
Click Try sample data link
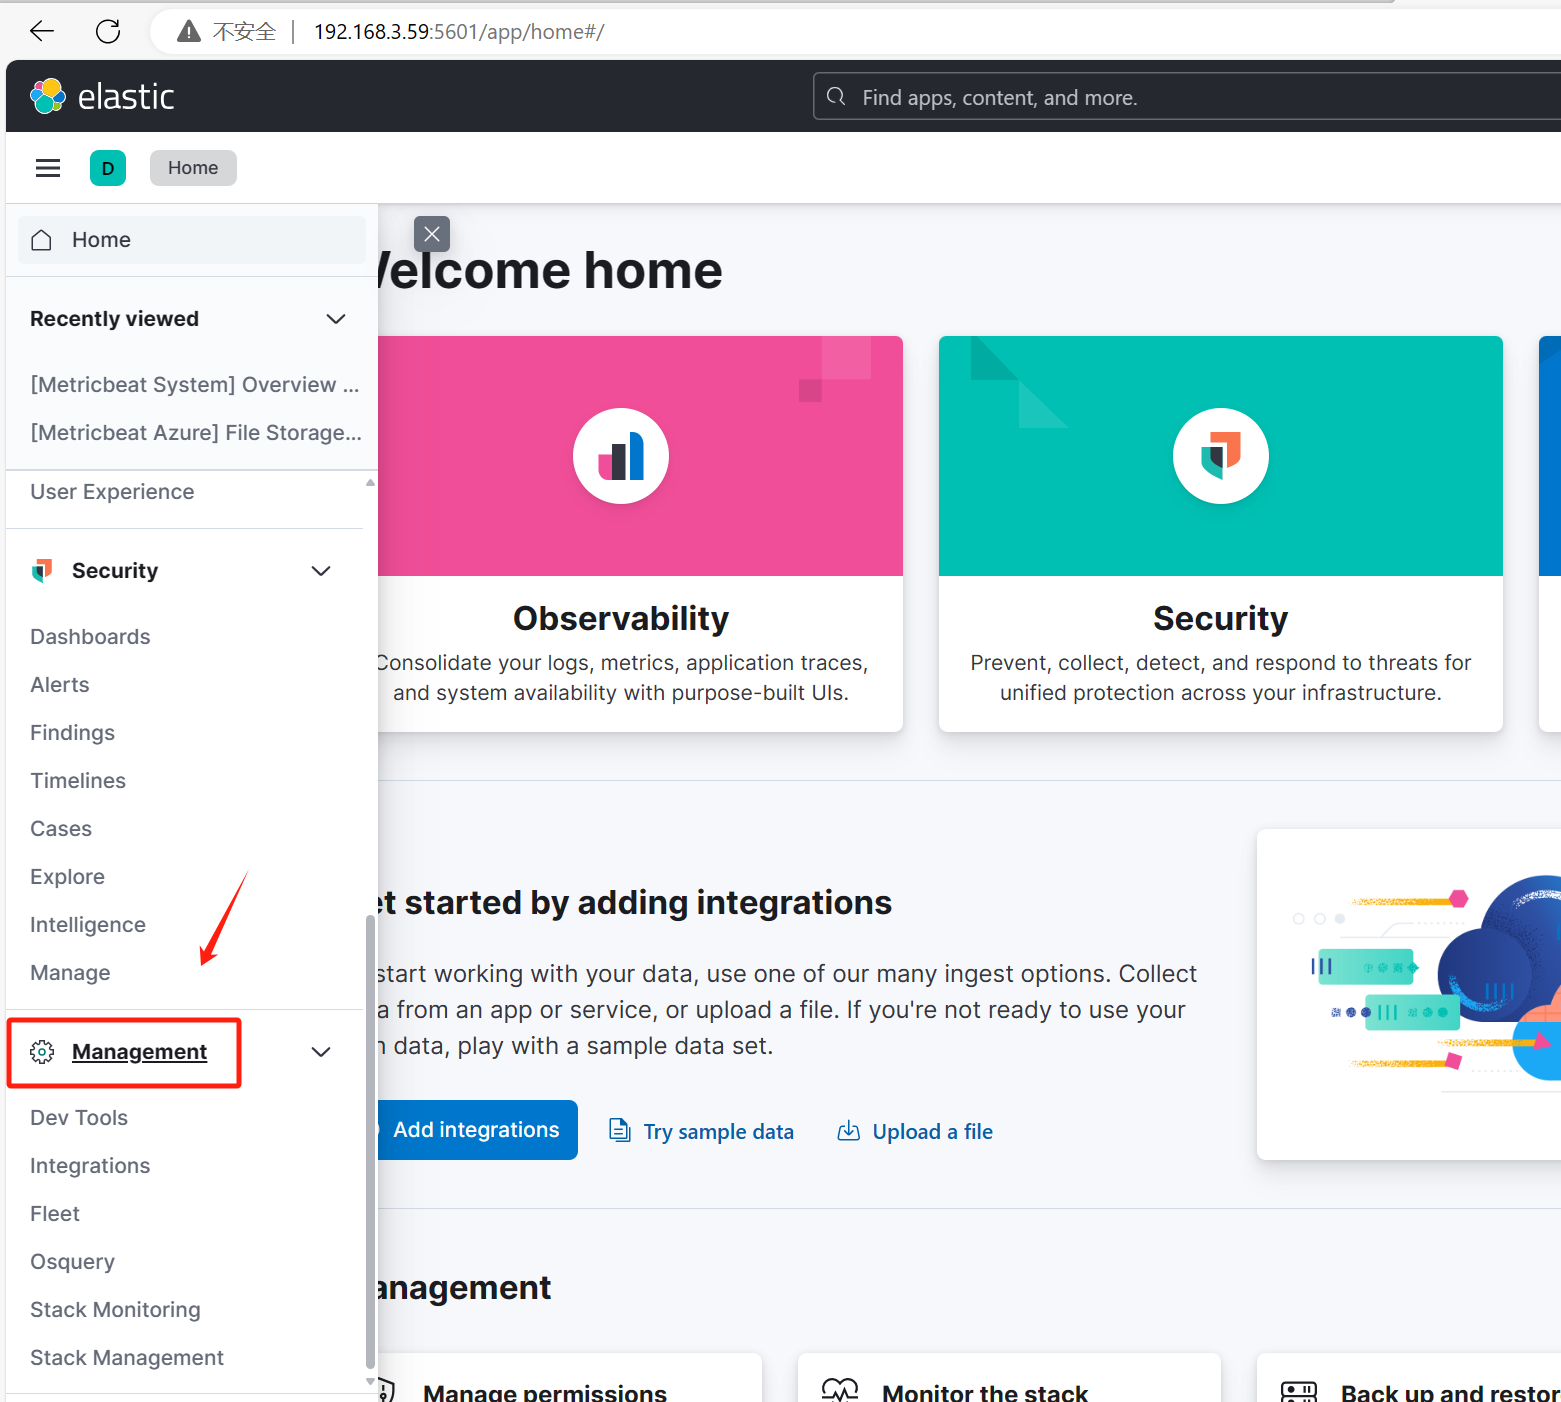[718, 1132]
